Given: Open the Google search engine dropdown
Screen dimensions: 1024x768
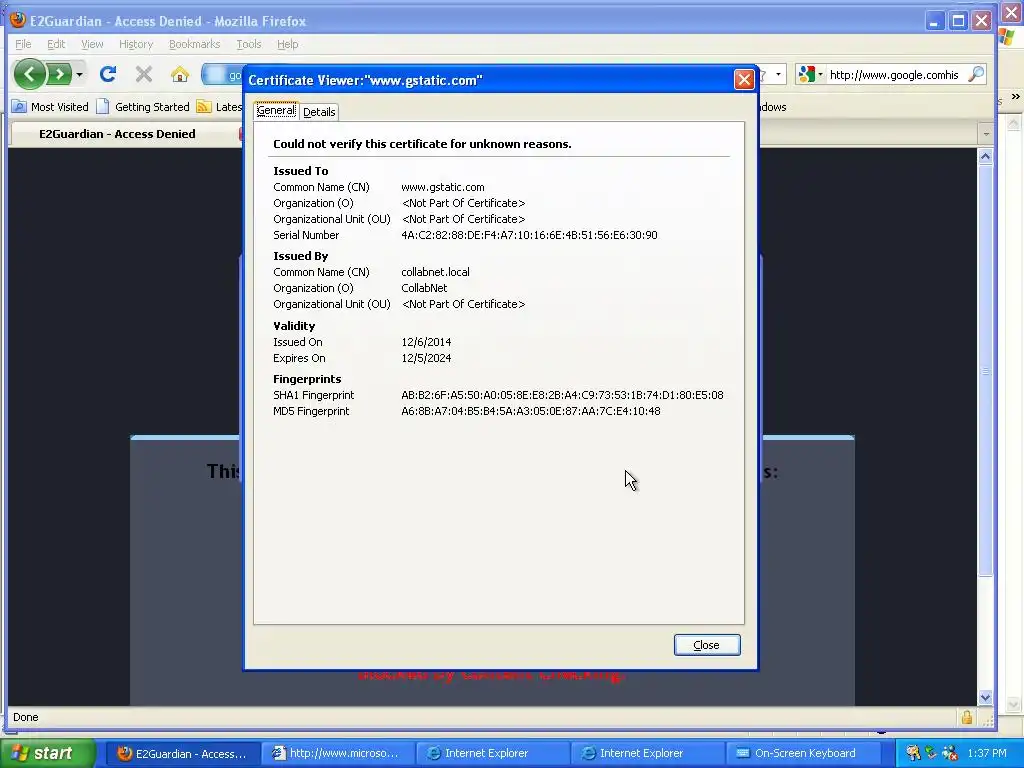Looking at the screenshot, I should (x=810, y=74).
